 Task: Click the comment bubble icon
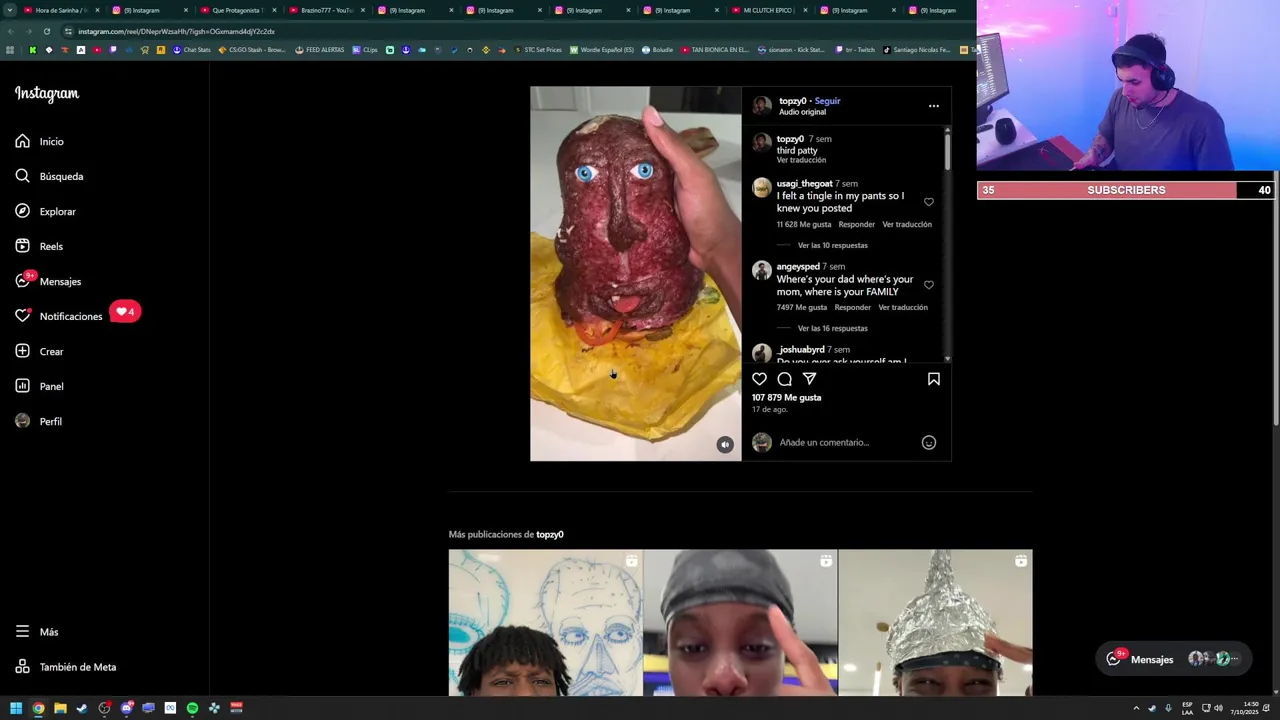784,379
